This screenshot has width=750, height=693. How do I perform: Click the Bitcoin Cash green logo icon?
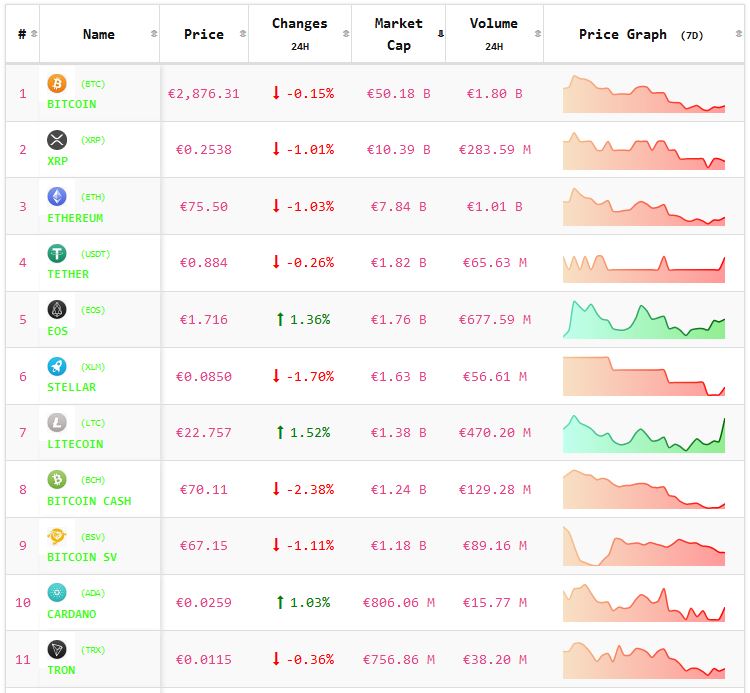(57, 480)
